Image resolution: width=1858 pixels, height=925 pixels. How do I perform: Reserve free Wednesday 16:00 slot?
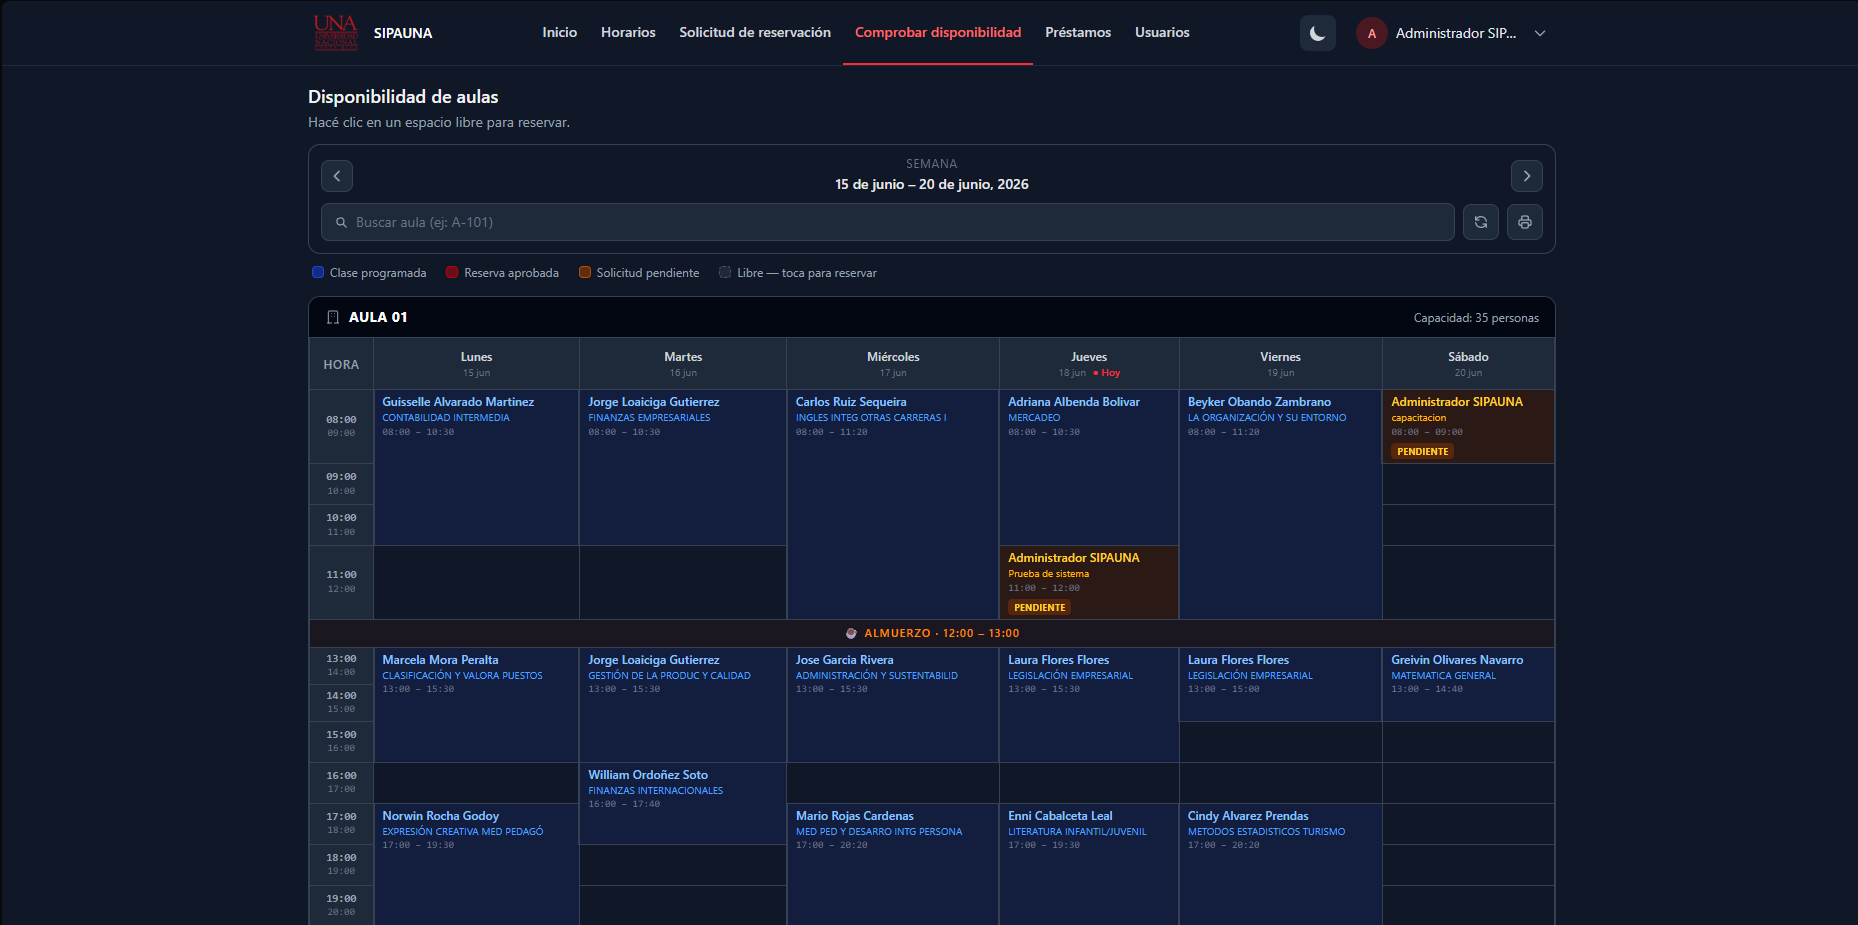tap(893, 783)
